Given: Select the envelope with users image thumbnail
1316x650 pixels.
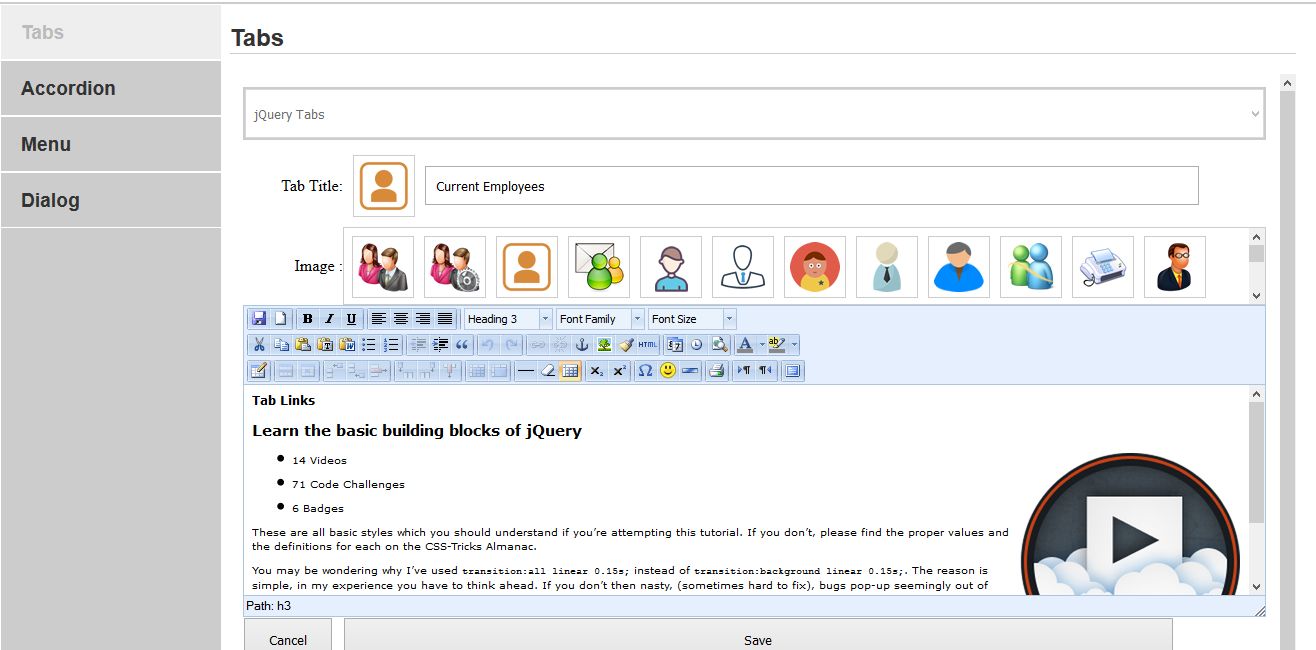Looking at the screenshot, I should point(599,267).
